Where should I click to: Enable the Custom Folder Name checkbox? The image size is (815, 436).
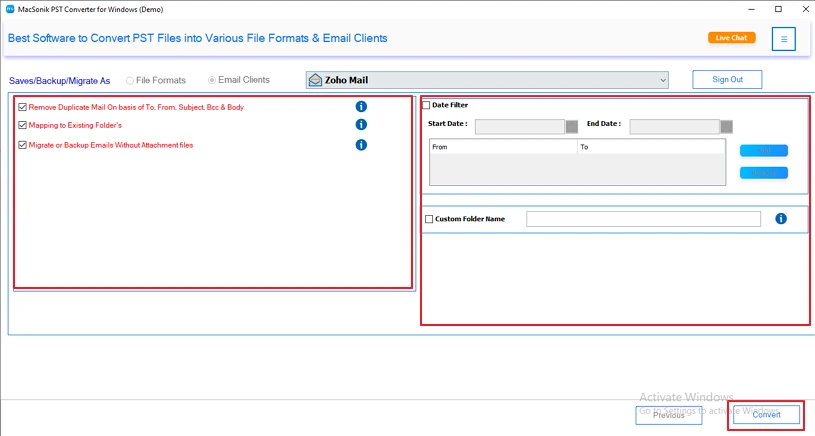coord(429,219)
